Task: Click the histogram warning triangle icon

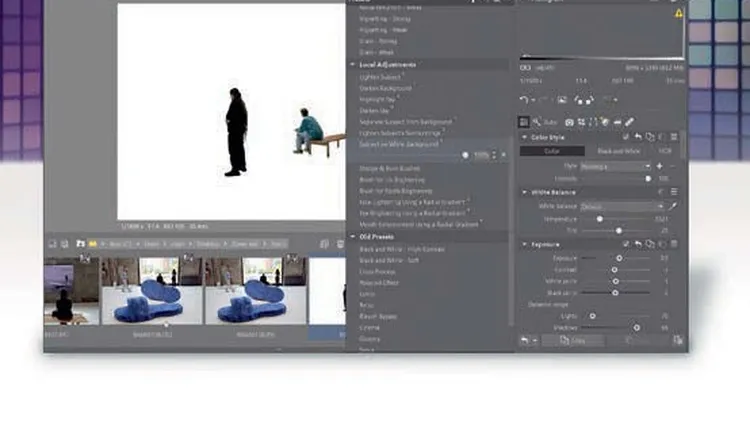Action: point(679,14)
